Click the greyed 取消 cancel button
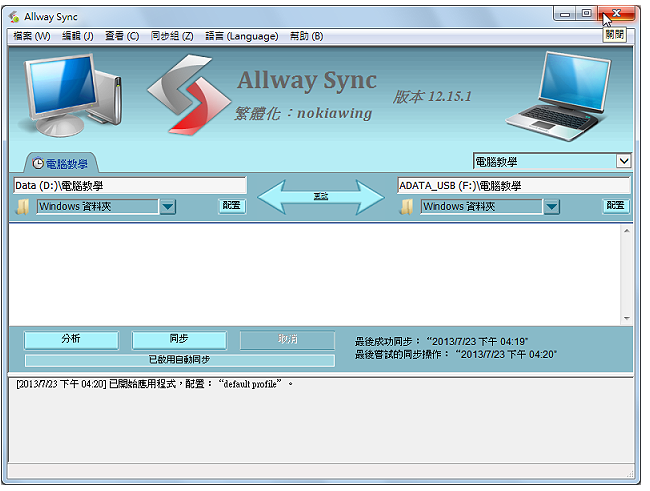 click(287, 340)
